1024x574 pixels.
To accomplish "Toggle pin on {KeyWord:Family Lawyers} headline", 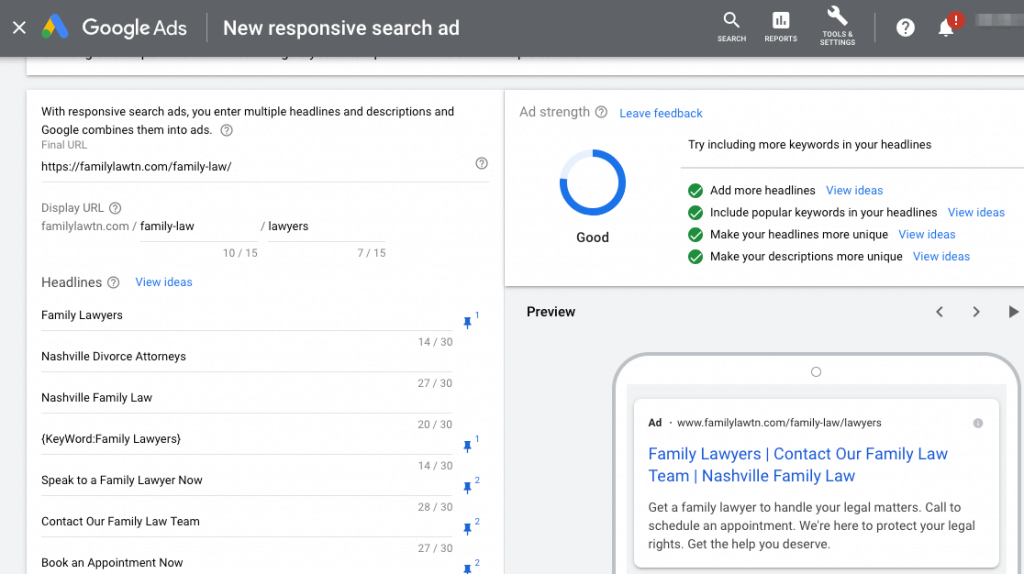I will point(470,444).
